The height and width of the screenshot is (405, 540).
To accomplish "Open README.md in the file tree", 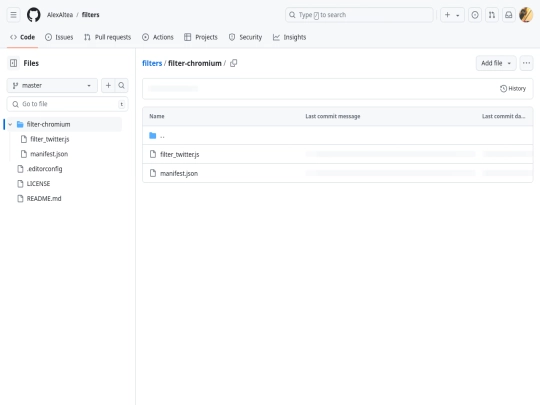I will click(44, 198).
